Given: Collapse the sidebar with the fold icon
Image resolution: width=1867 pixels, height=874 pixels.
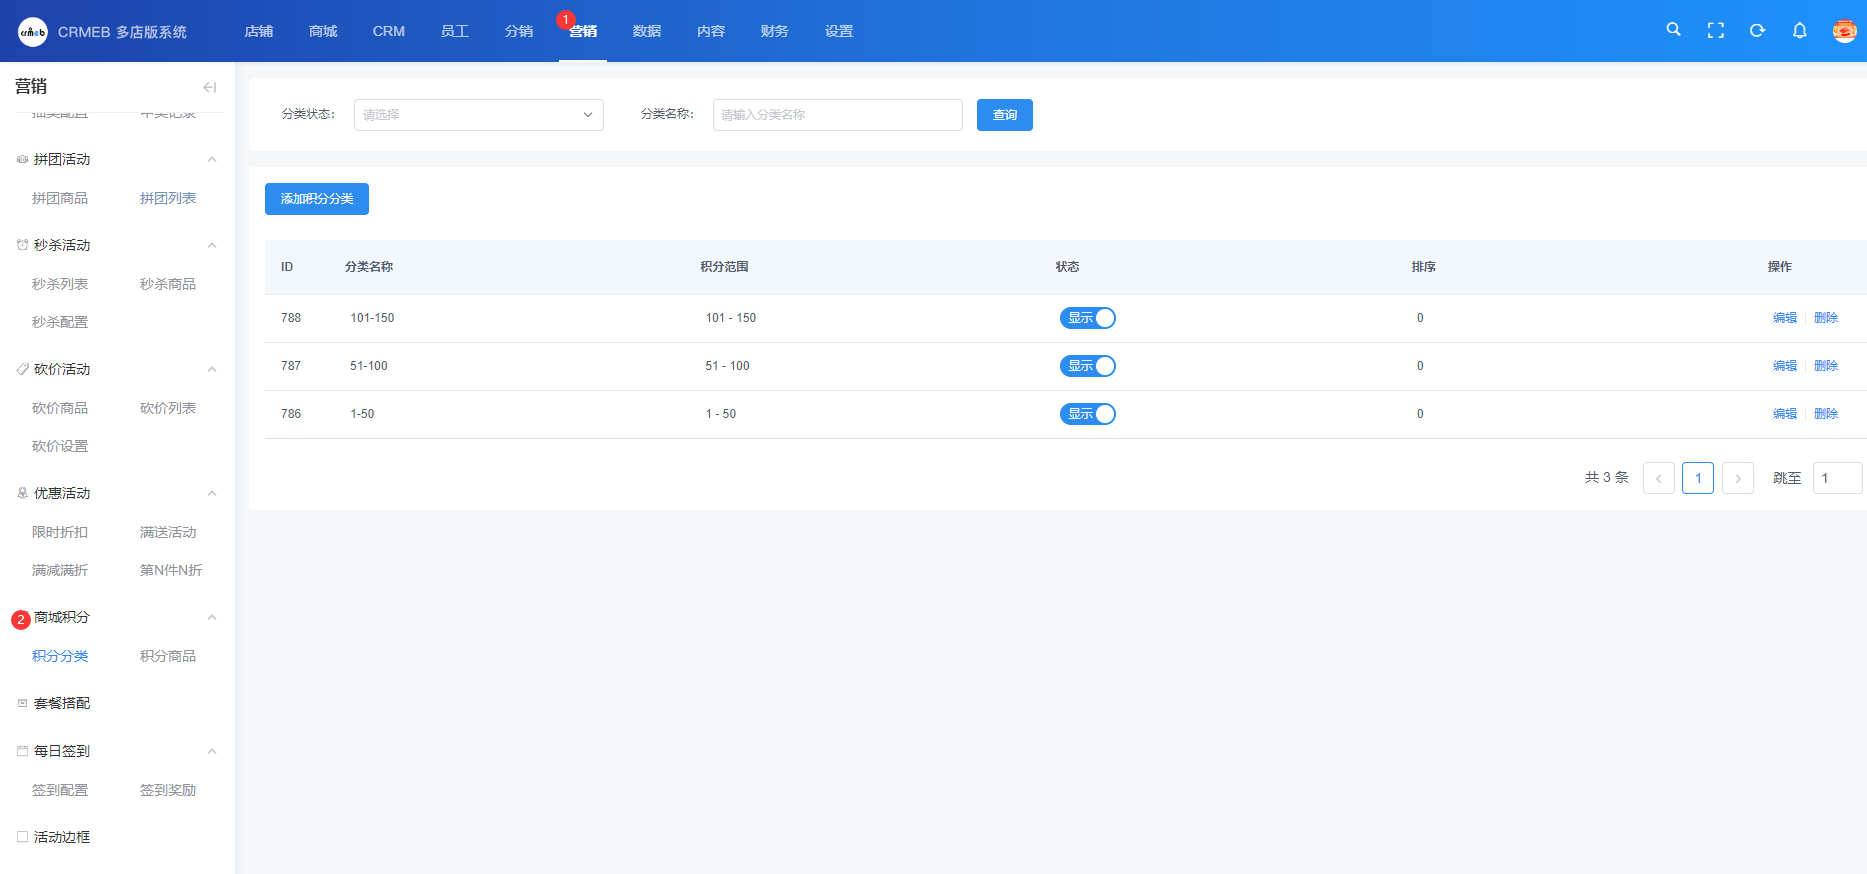Looking at the screenshot, I should click(x=209, y=87).
